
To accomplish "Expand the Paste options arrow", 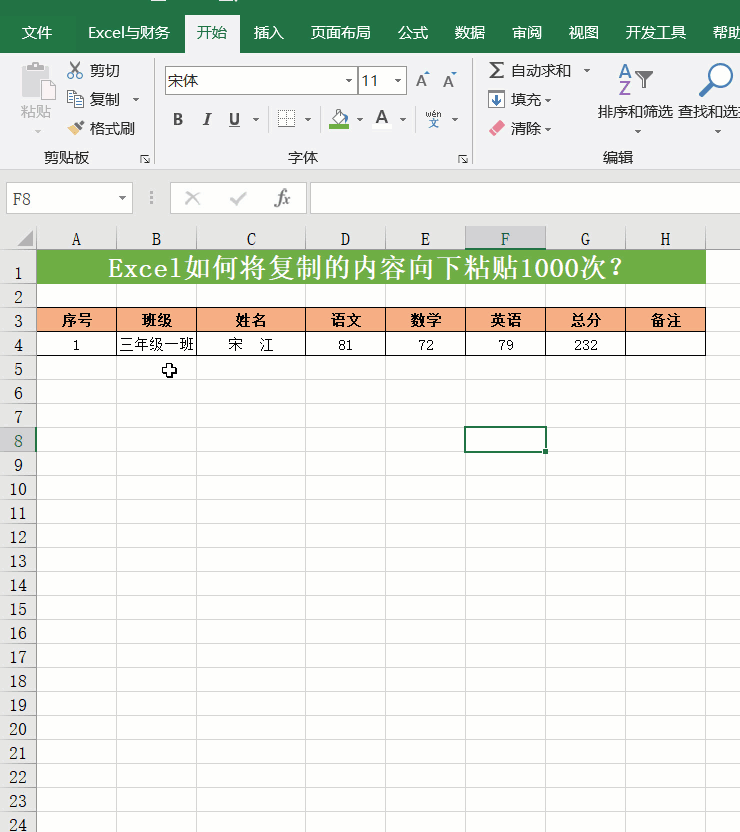I will tap(37, 131).
